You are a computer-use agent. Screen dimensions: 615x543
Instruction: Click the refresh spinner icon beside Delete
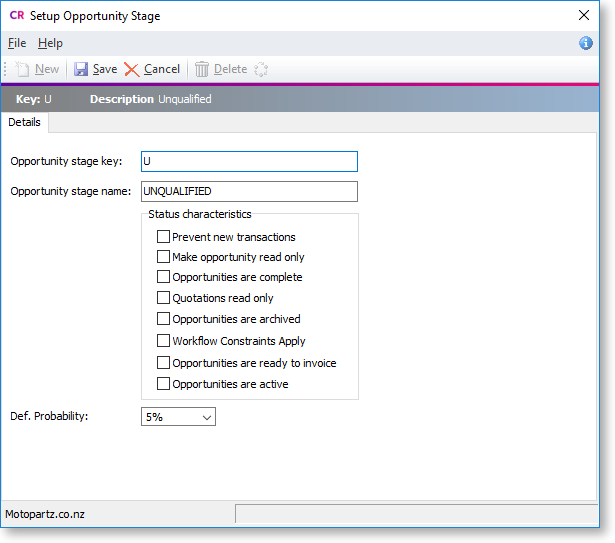coord(261,69)
